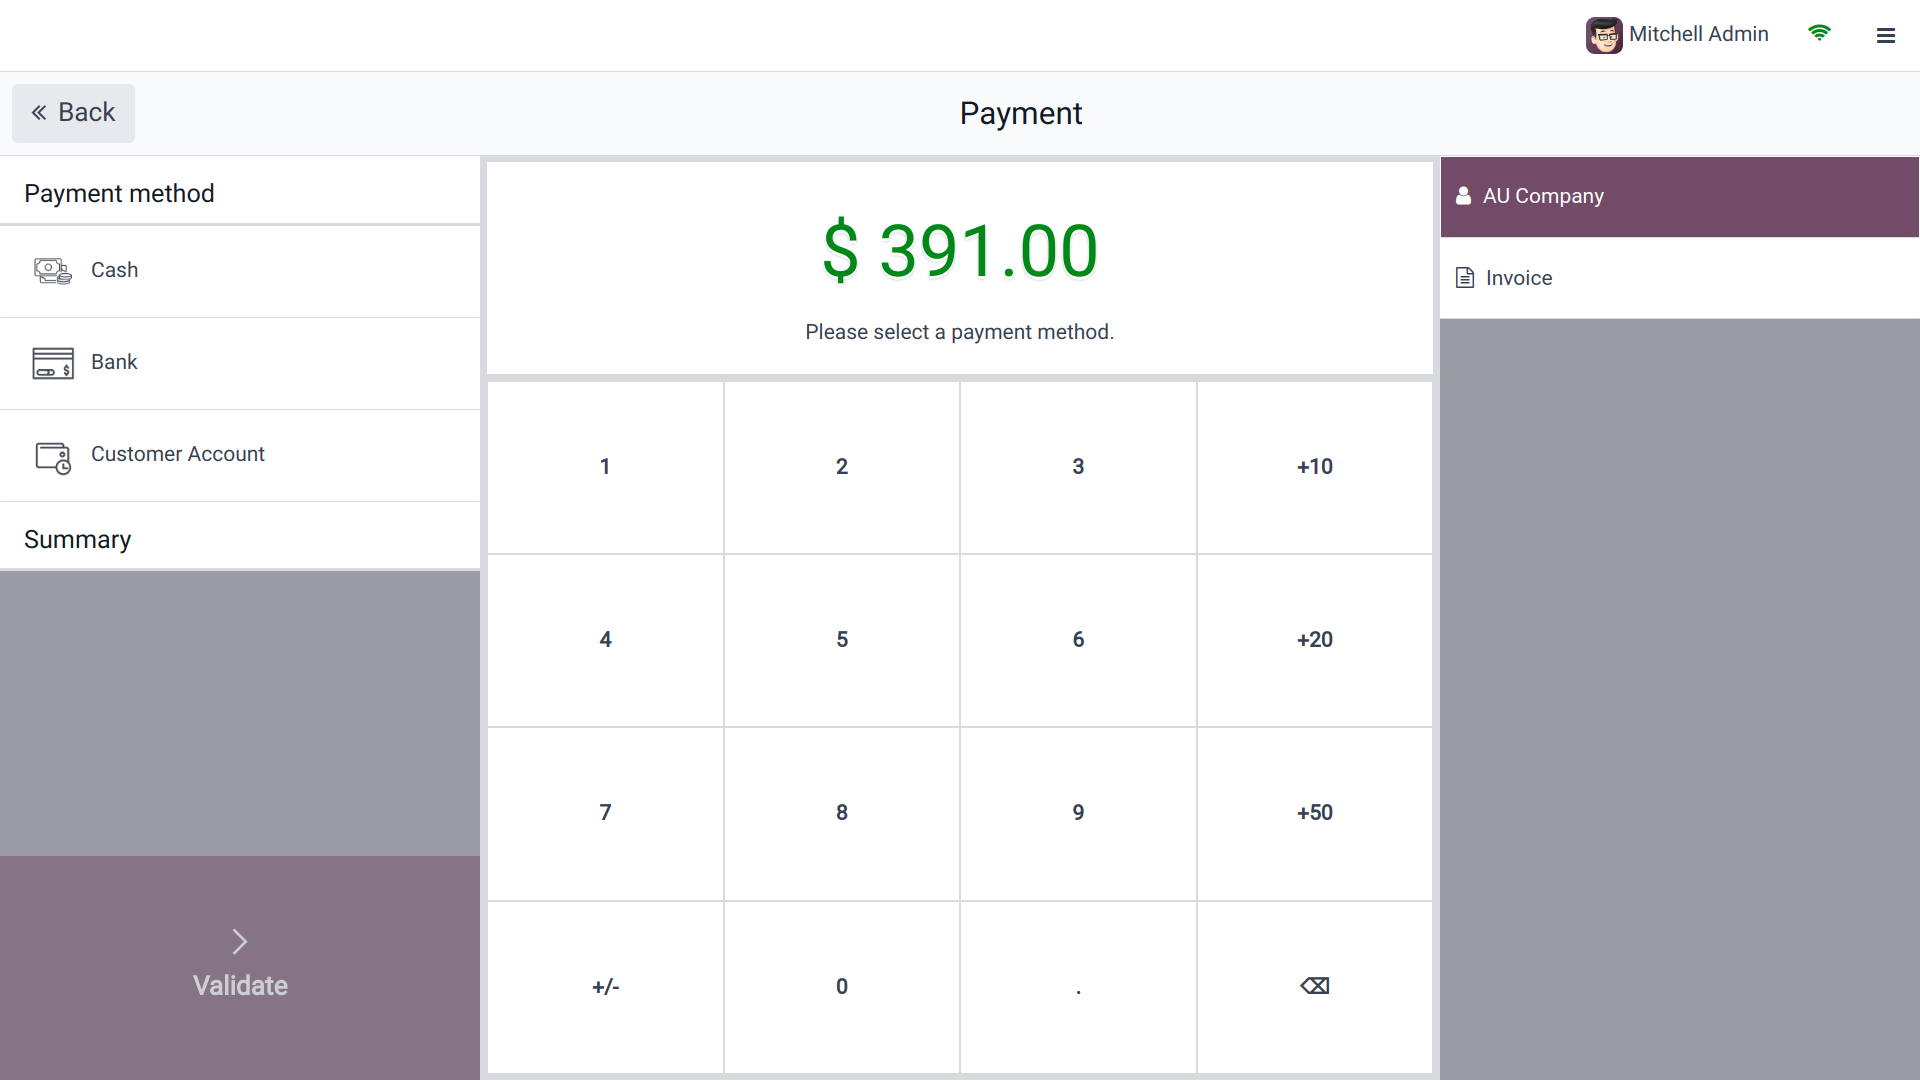The height and width of the screenshot is (1080, 1920).
Task: Click the Back button
Action: click(73, 112)
